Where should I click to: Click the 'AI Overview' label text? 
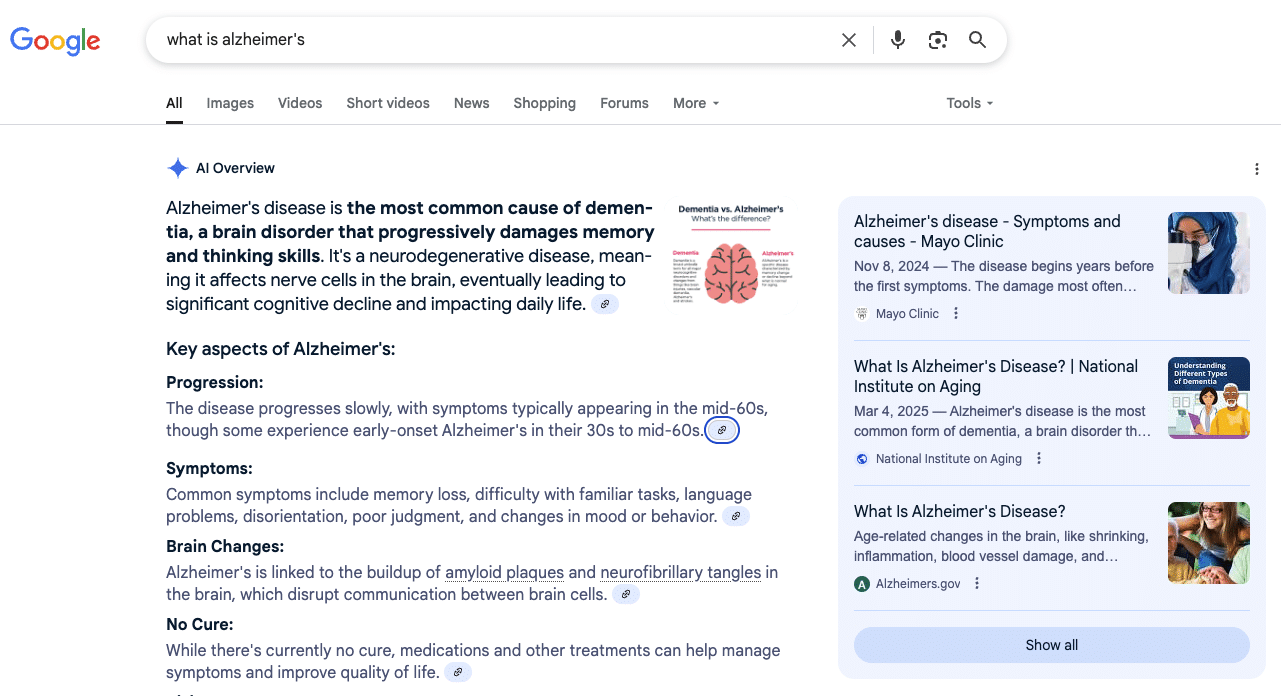[235, 168]
